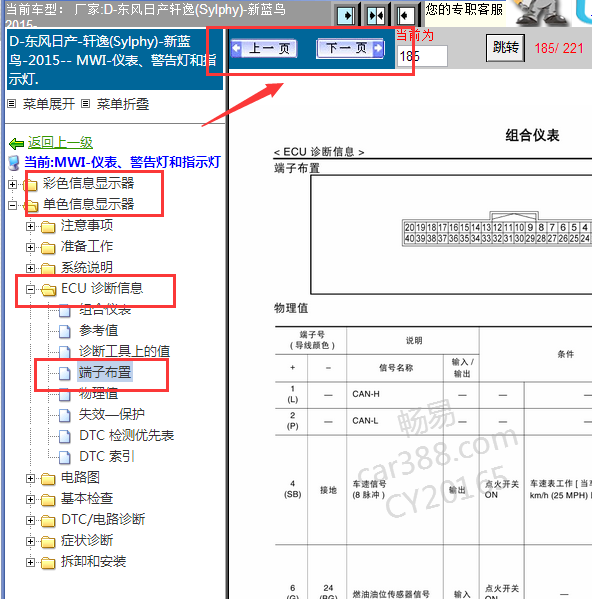
Task: Click the document icon beside DTC 索引
Action: coord(65,457)
